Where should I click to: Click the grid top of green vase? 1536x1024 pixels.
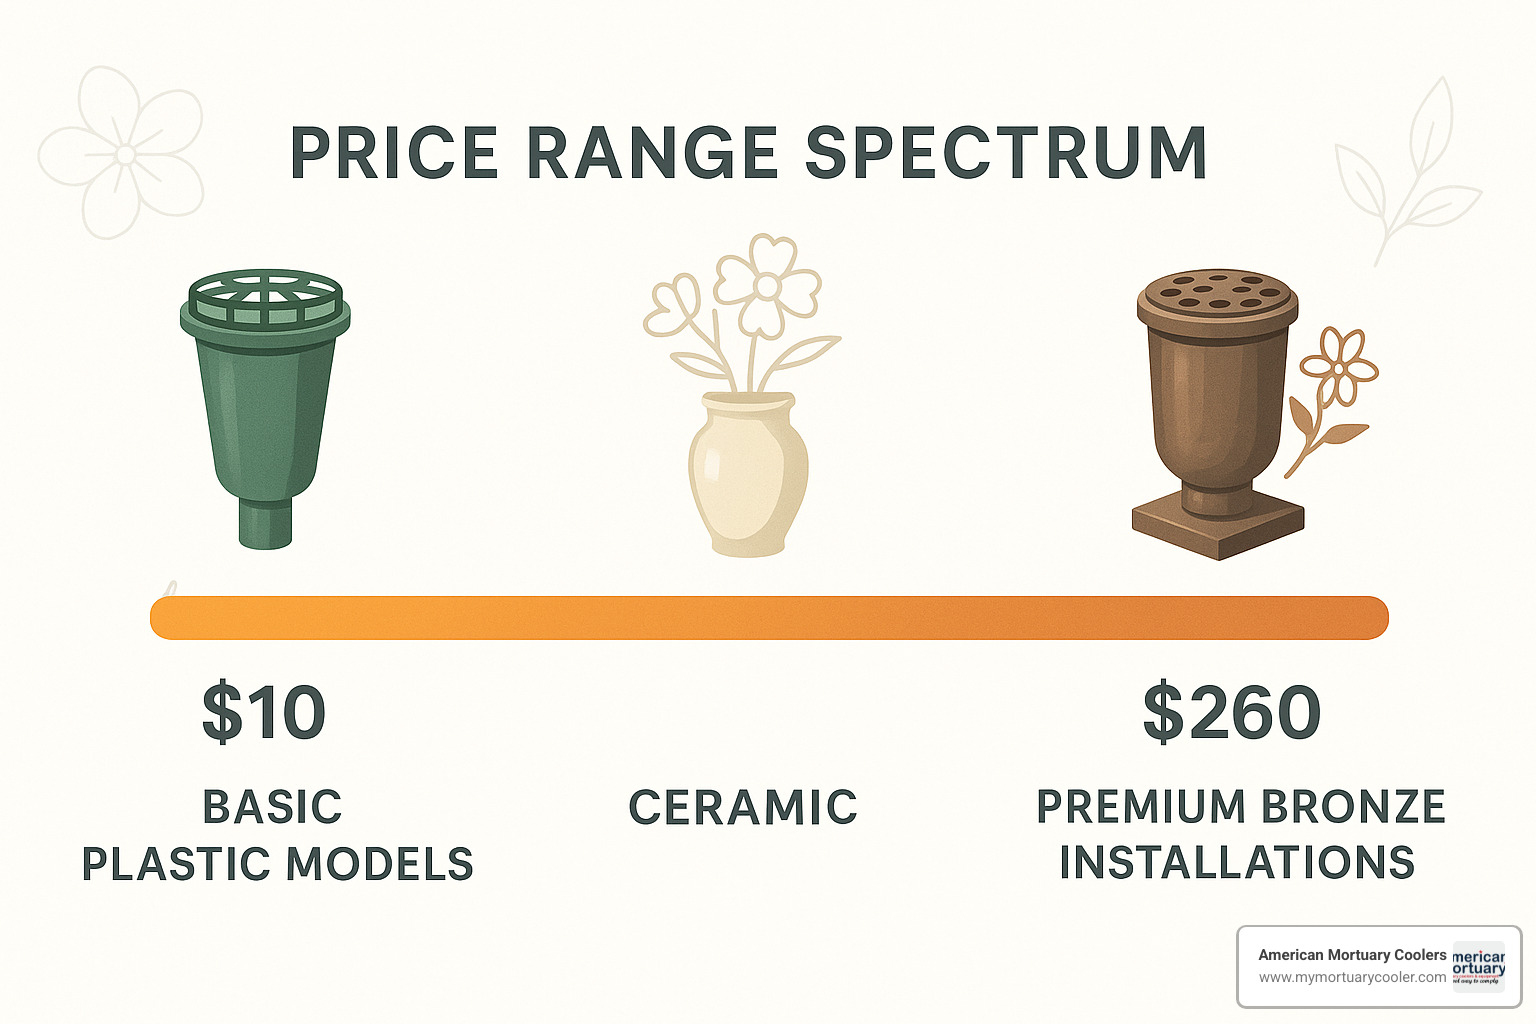click(x=265, y=299)
